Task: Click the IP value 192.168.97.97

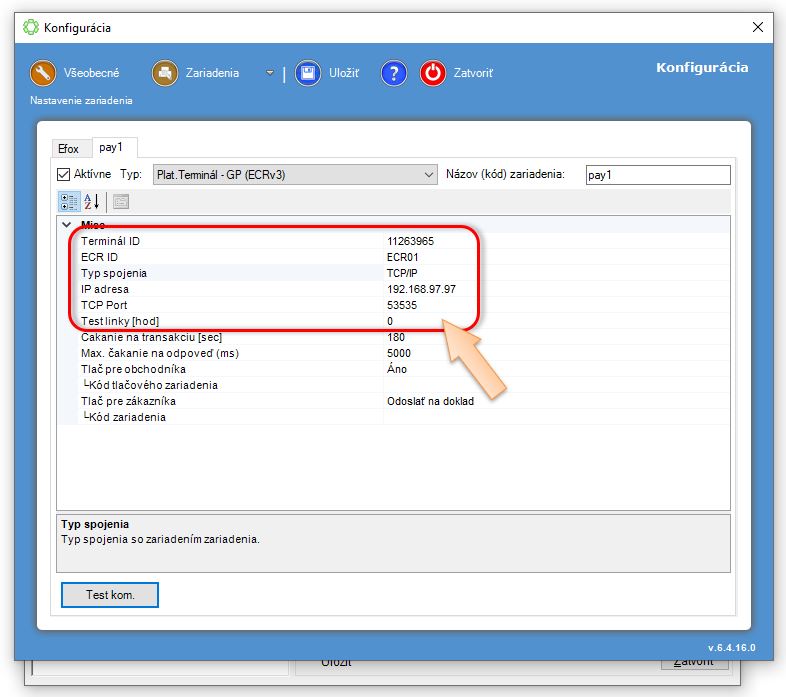Action: (422, 289)
